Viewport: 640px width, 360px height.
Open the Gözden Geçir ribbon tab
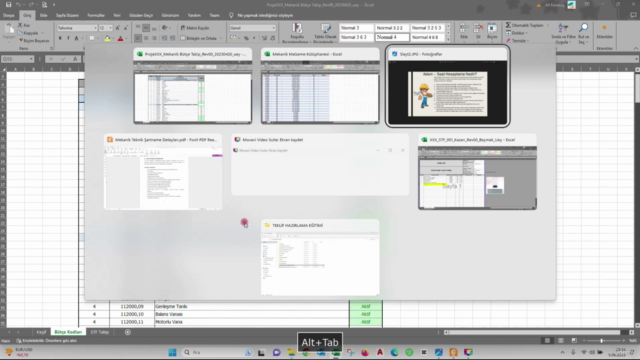click(x=141, y=16)
